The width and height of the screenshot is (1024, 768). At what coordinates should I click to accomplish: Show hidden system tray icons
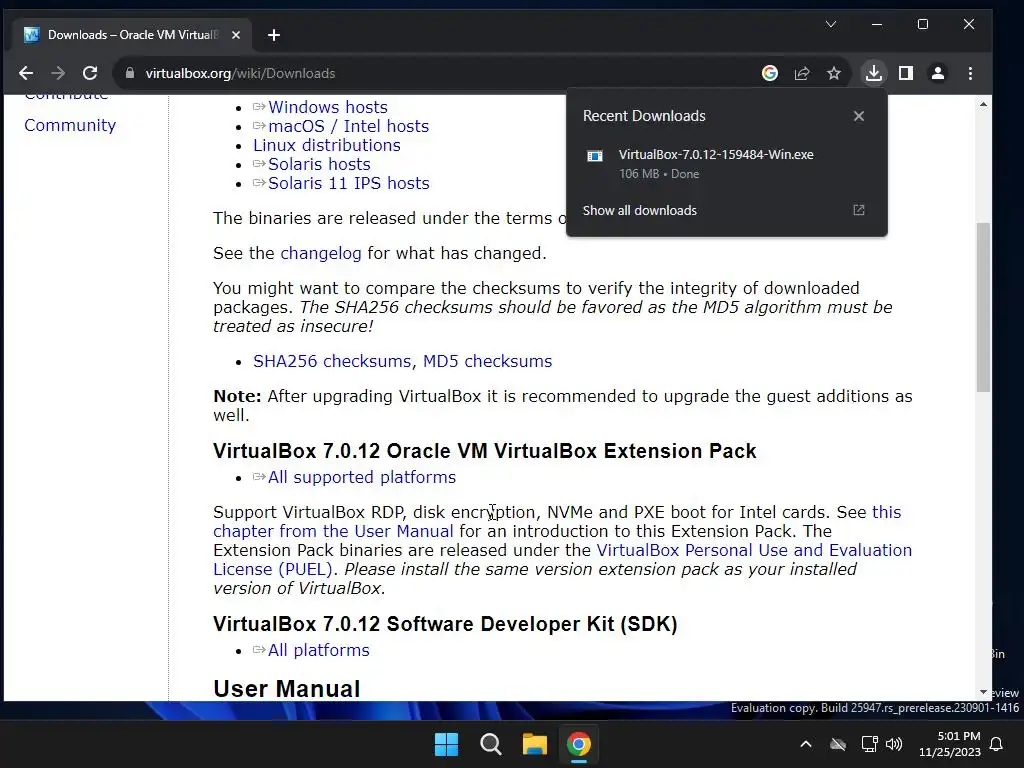click(x=806, y=744)
